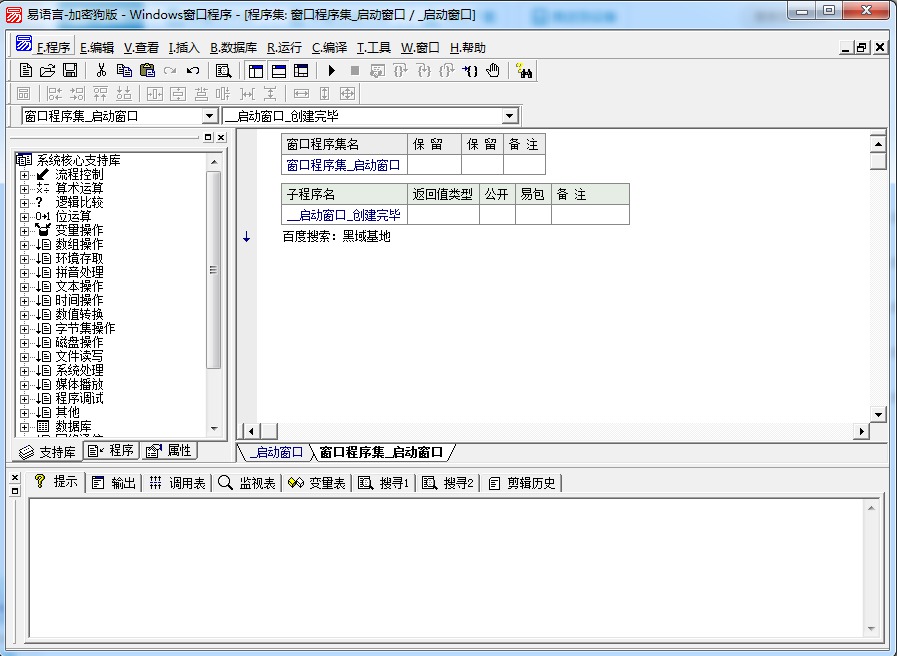This screenshot has height=656, width=897.
Task: Open a file with folder icon
Action: pos(47,70)
